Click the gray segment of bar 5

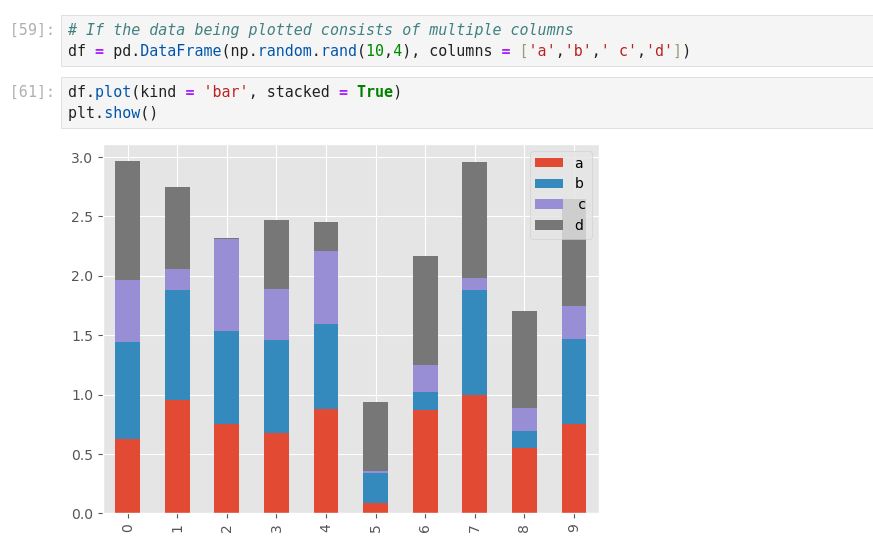[x=375, y=436]
